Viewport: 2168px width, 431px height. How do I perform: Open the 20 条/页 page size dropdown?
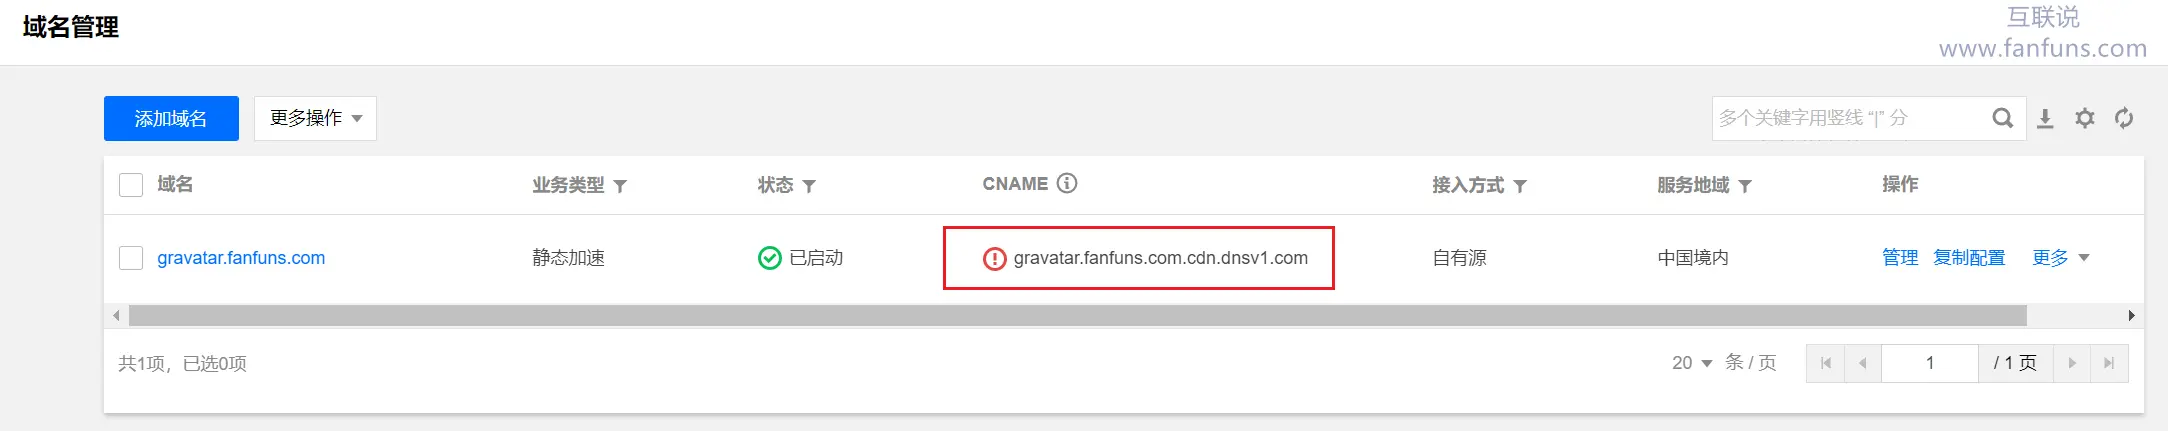click(x=1693, y=363)
